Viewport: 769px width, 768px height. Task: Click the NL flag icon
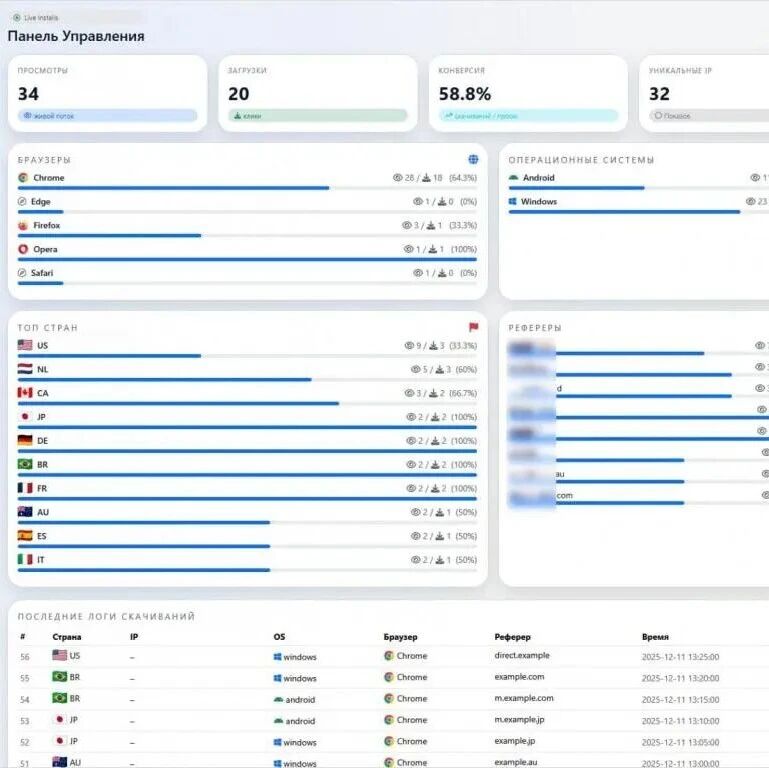coord(25,369)
